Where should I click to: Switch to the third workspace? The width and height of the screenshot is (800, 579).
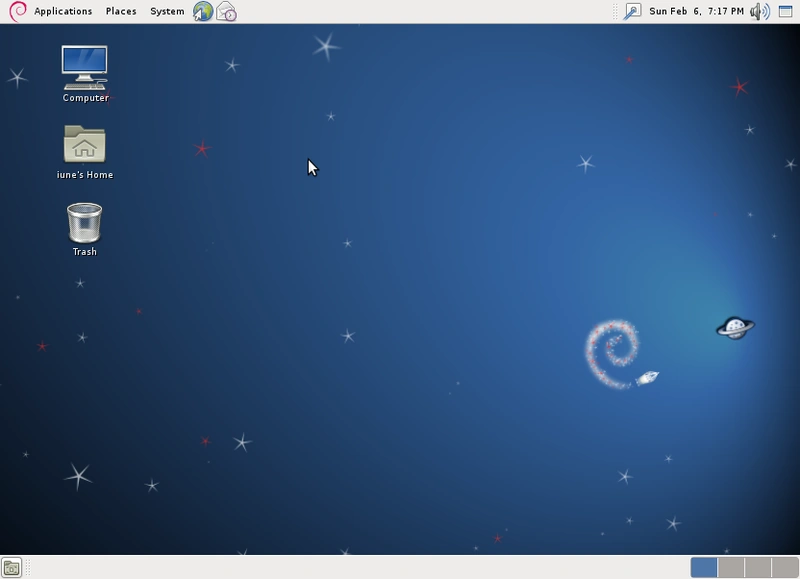click(x=758, y=567)
